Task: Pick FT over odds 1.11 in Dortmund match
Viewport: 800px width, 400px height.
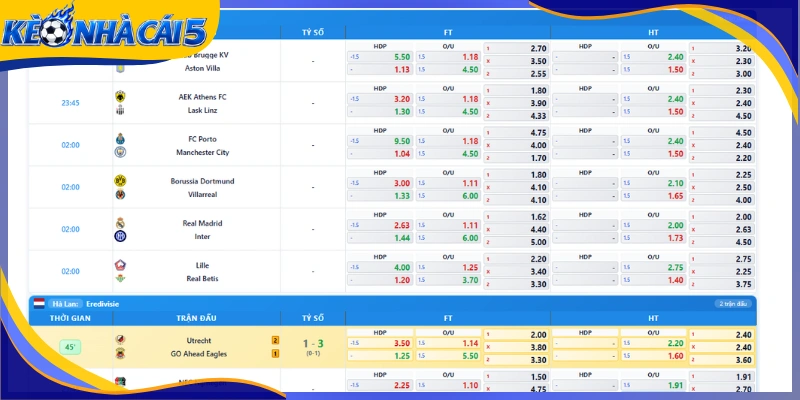Action: pyautogui.click(x=448, y=183)
